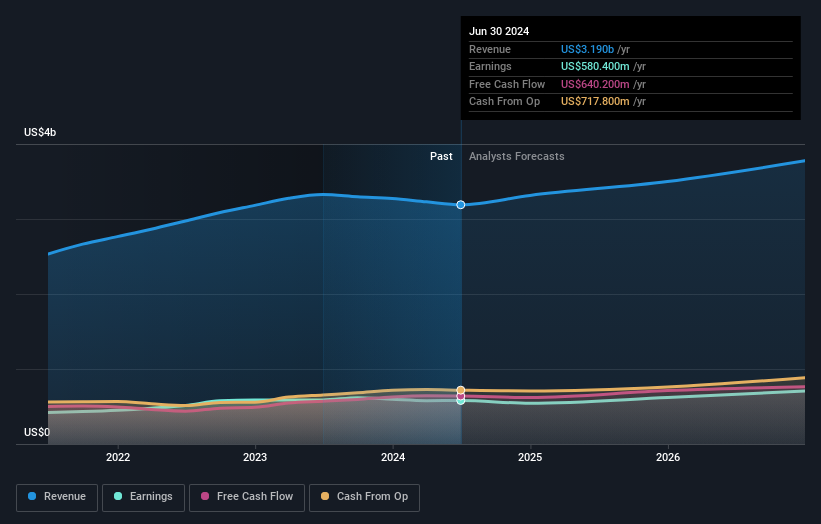Toggle the Cash From Op legend series

pyautogui.click(x=364, y=497)
